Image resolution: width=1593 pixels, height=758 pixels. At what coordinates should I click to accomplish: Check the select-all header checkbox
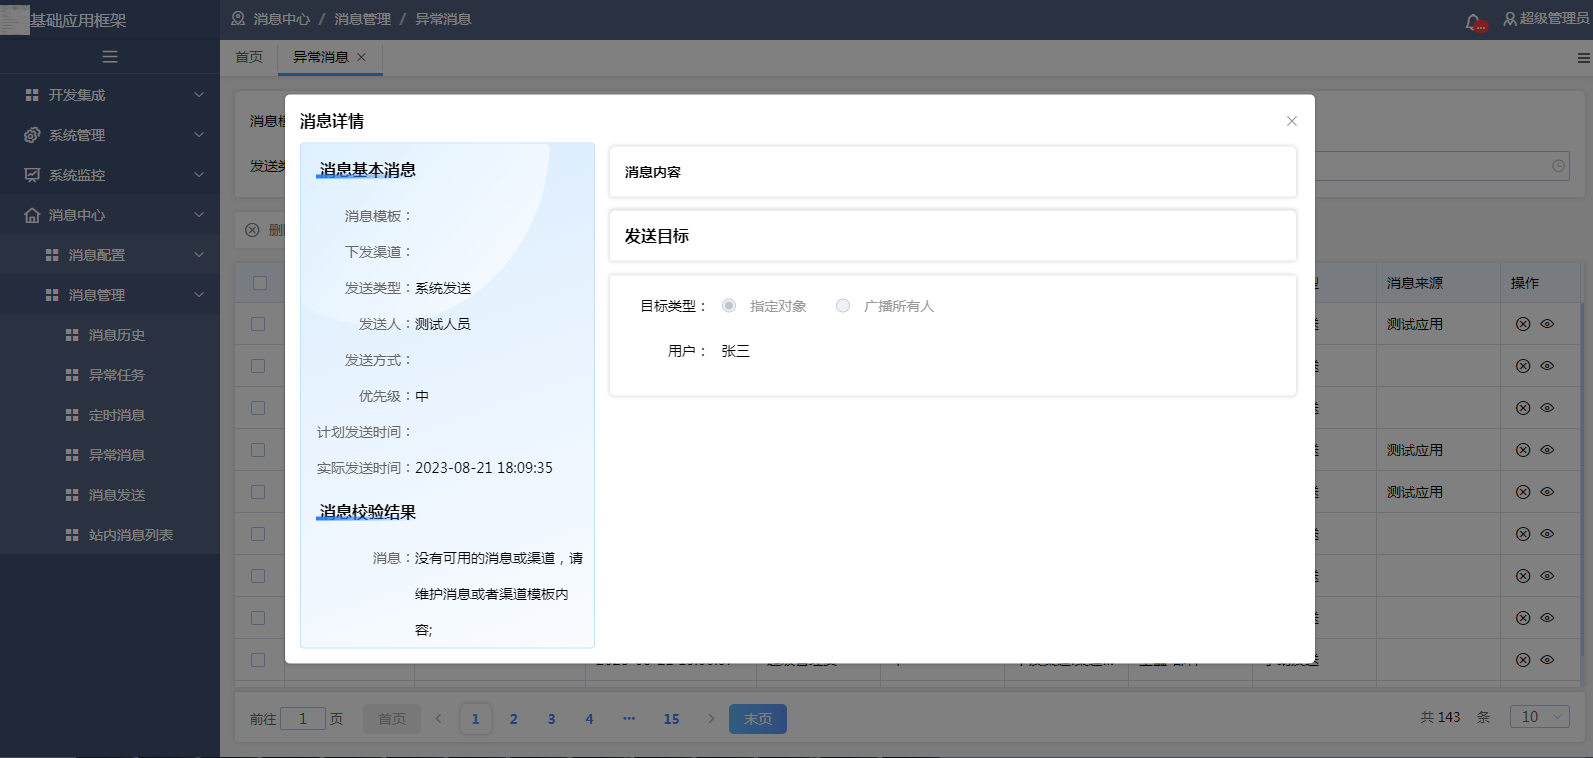click(x=260, y=283)
